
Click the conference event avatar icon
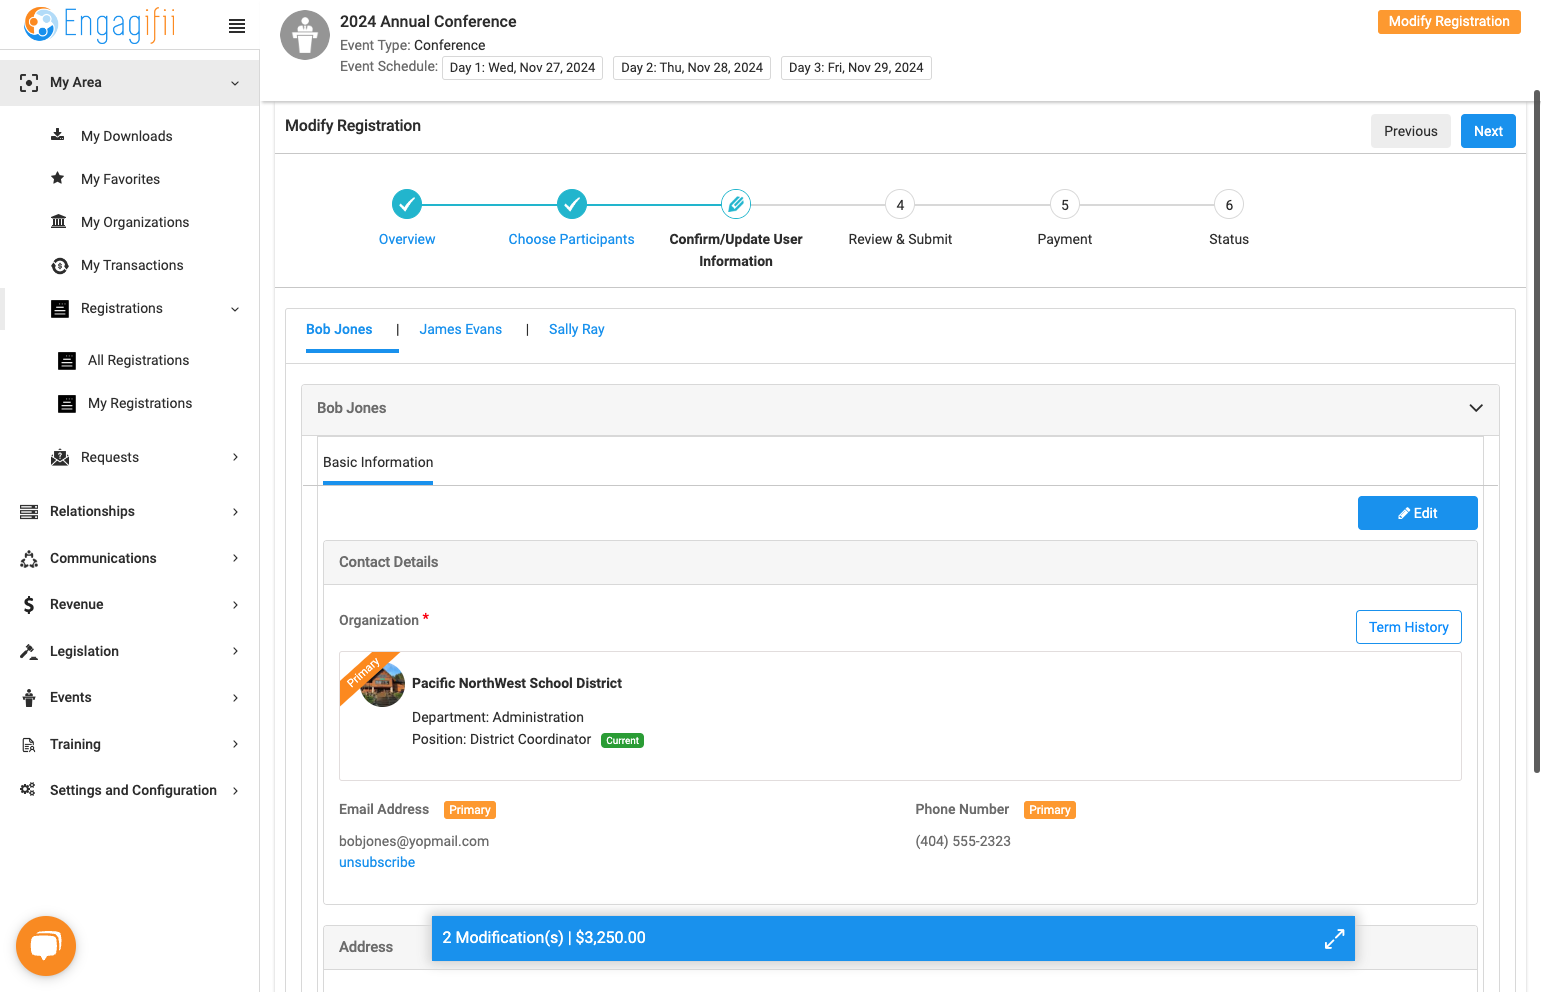point(305,36)
